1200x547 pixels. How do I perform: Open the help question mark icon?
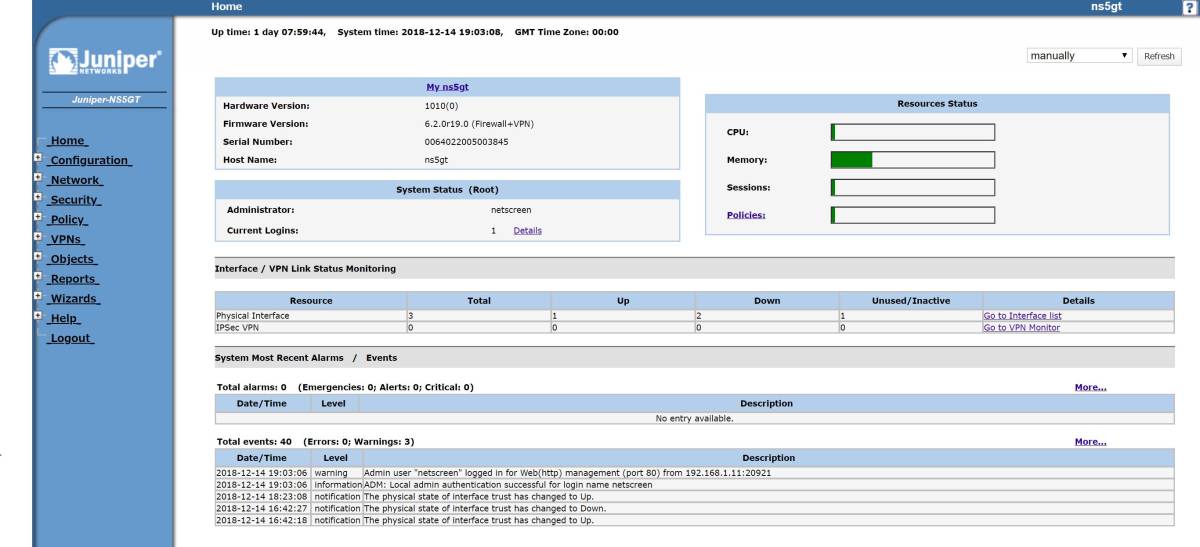pos(1189,7)
